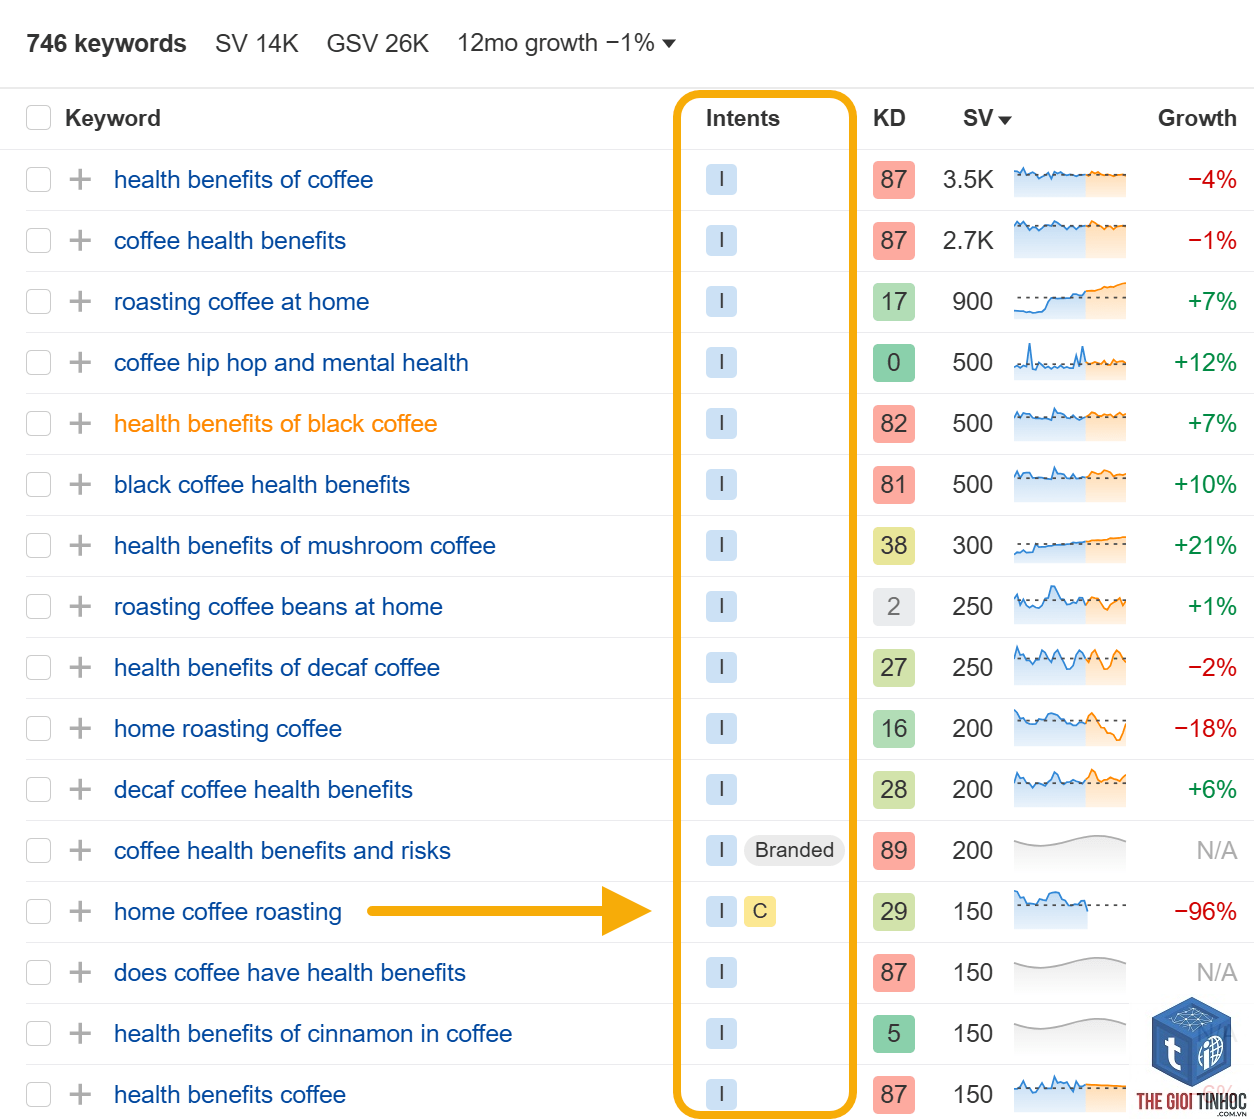Open 'roasting coffee beans at home' link

pos(278,607)
